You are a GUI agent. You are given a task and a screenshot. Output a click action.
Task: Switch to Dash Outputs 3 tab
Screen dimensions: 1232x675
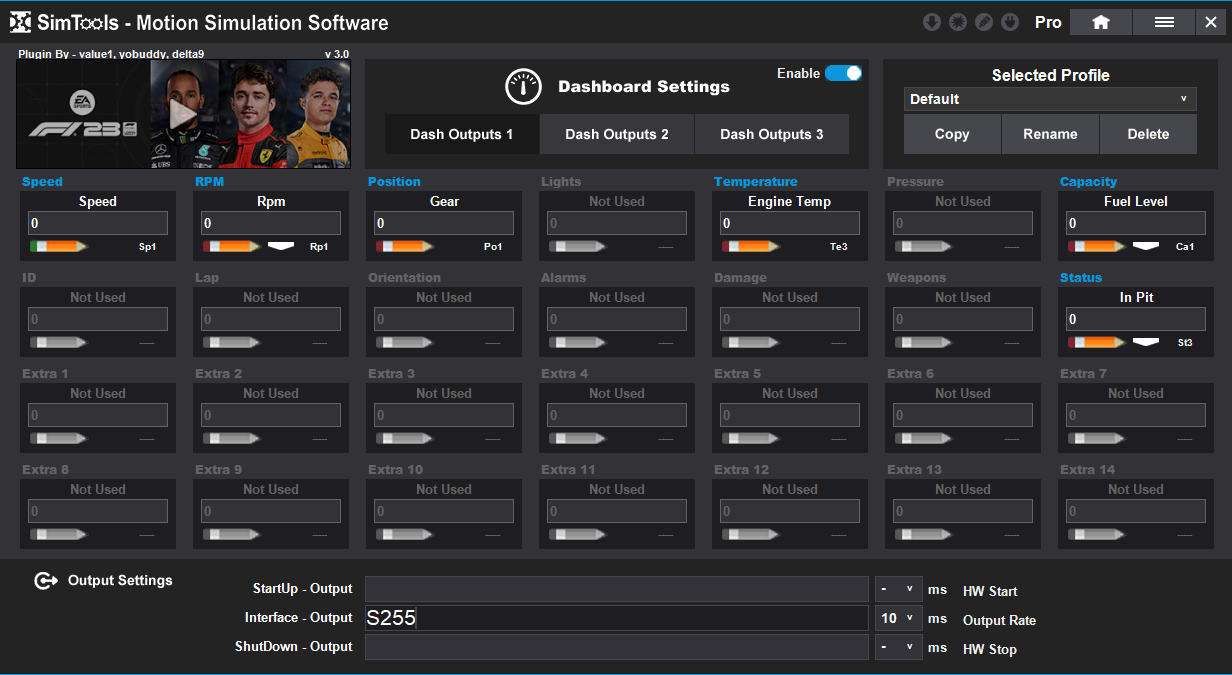point(771,134)
